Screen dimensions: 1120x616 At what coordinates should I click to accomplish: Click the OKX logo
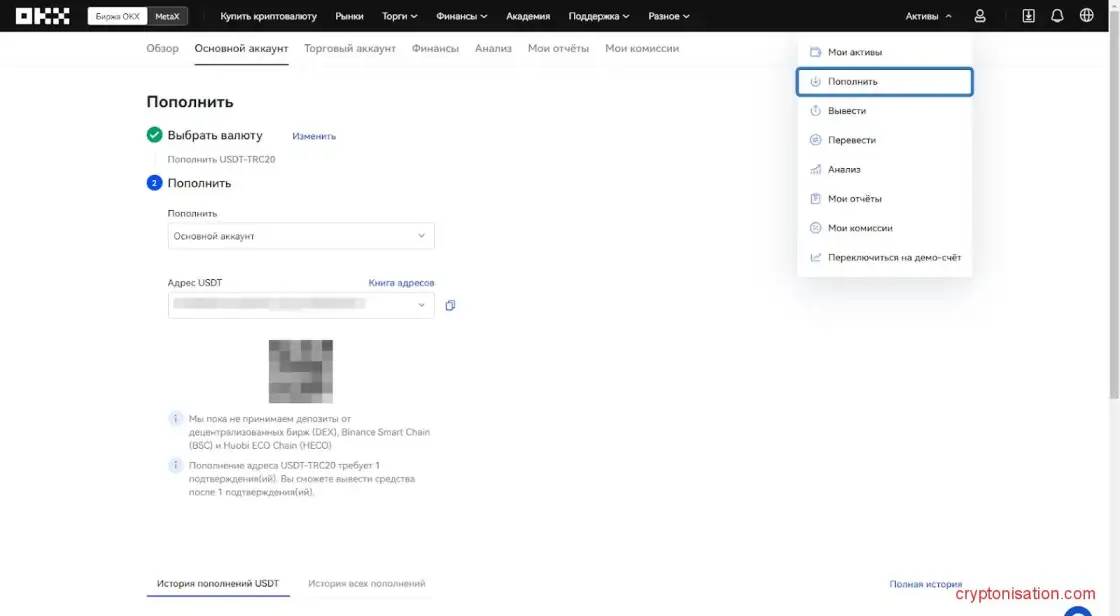click(x=43, y=16)
